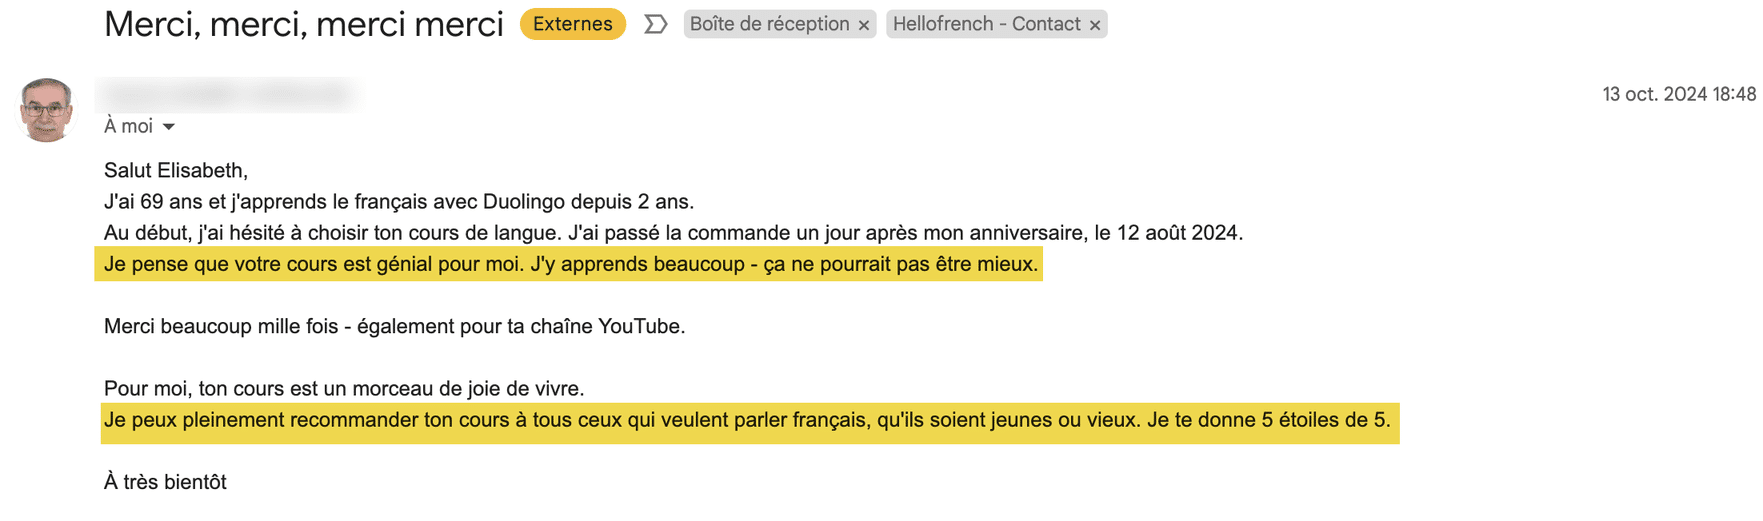
Task: Expand recipient details arrow next to À moi
Action: [169, 127]
